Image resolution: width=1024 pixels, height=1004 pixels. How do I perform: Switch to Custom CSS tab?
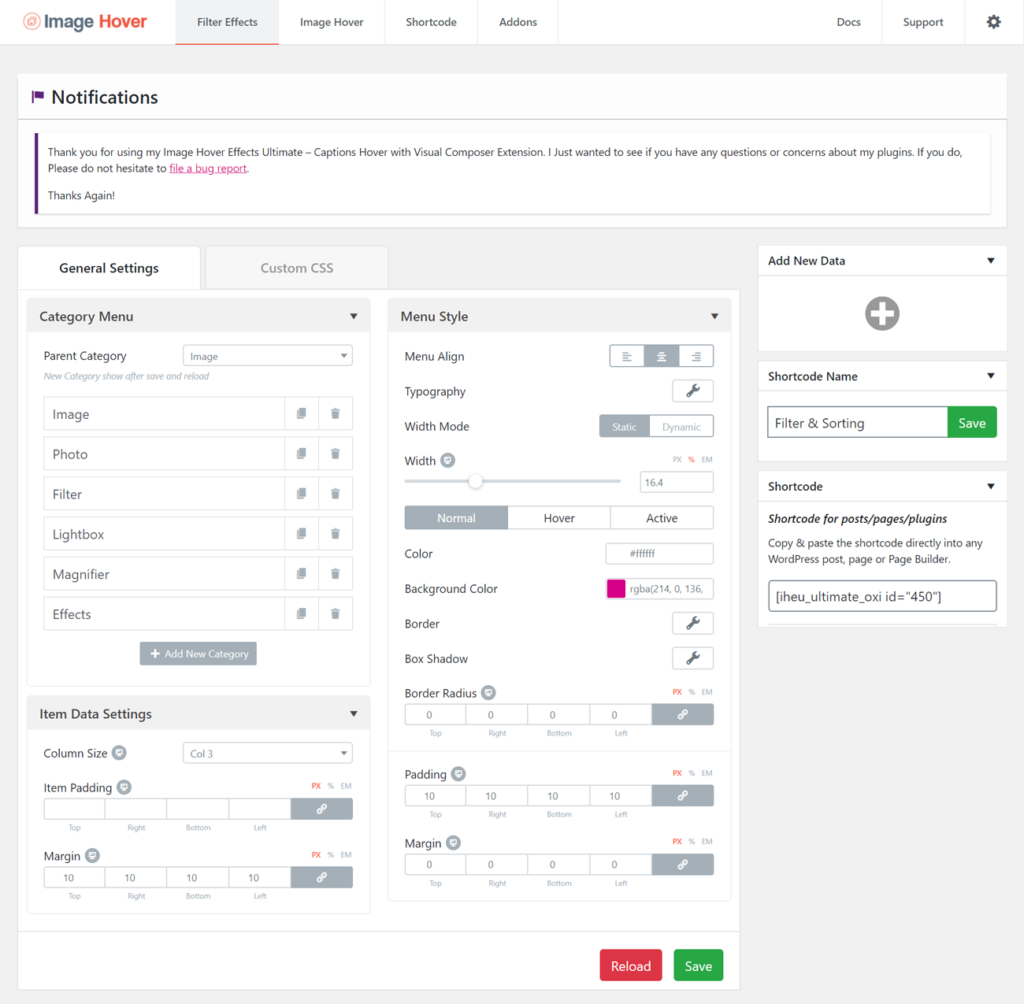click(297, 268)
